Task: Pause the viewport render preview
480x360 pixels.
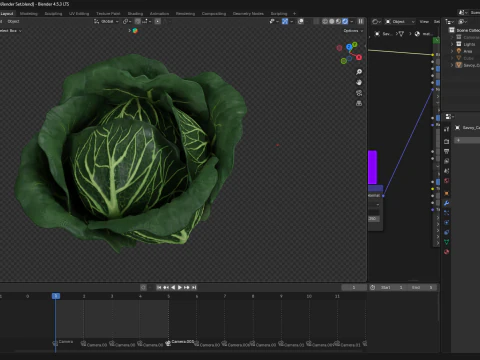Action: point(360,21)
